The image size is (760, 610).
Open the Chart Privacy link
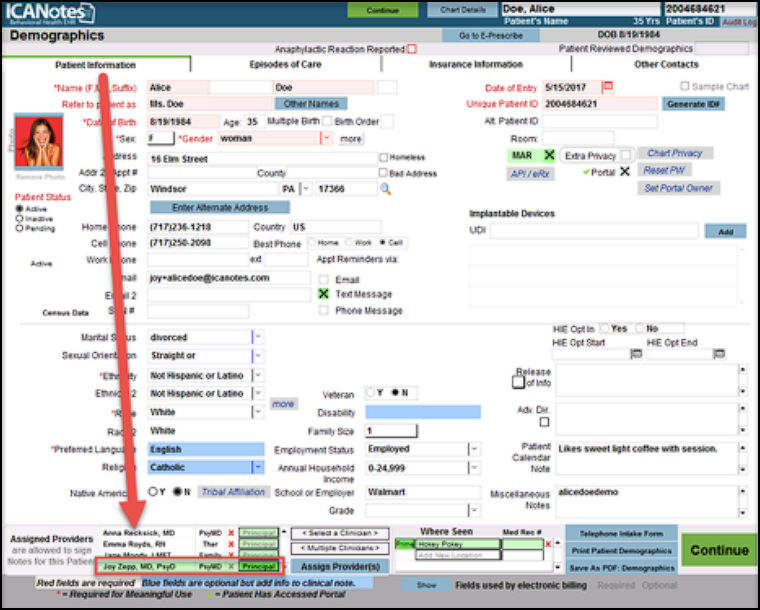pyautogui.click(x=675, y=153)
